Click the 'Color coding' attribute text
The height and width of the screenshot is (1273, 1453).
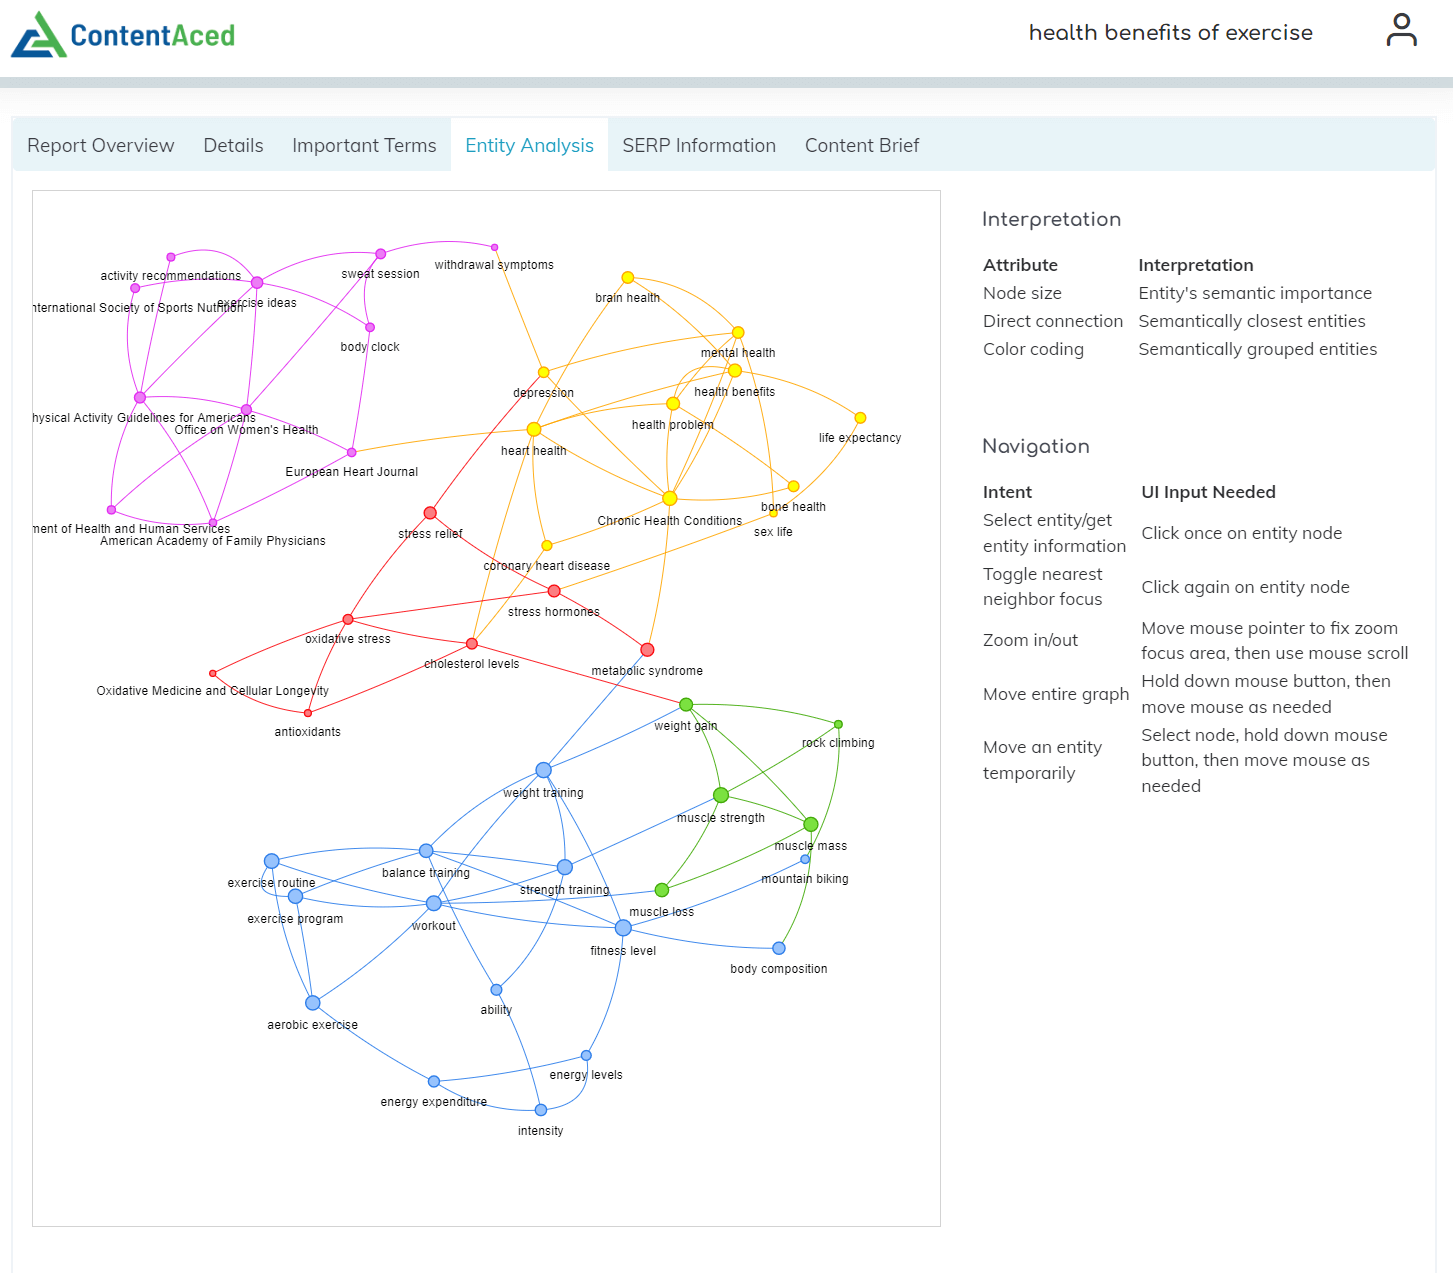click(x=1033, y=349)
